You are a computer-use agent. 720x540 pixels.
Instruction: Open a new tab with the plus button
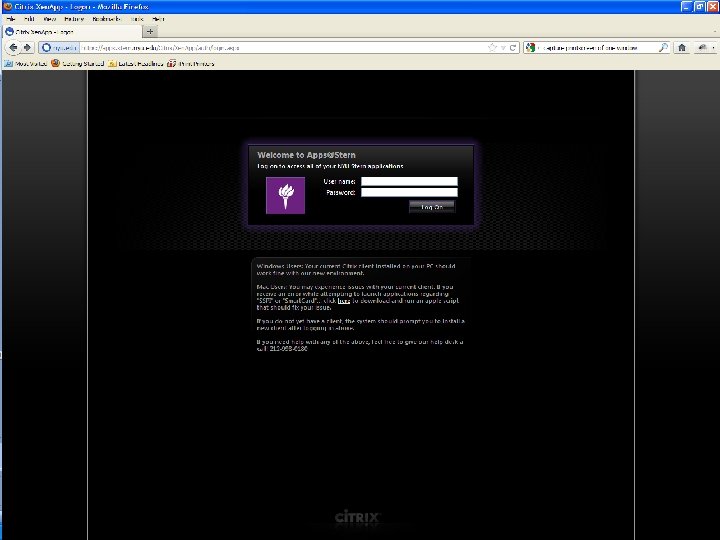(150, 31)
